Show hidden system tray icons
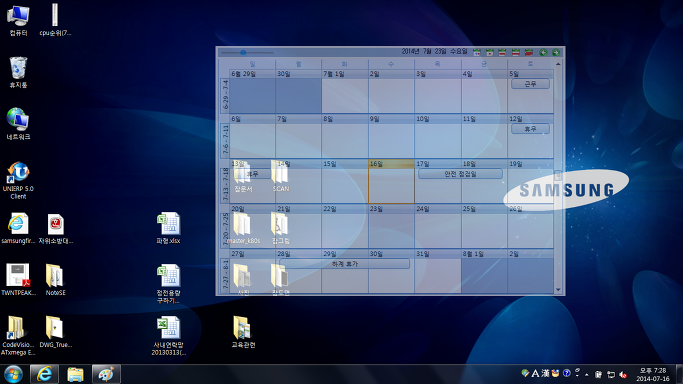683x384 pixels. click(x=587, y=374)
